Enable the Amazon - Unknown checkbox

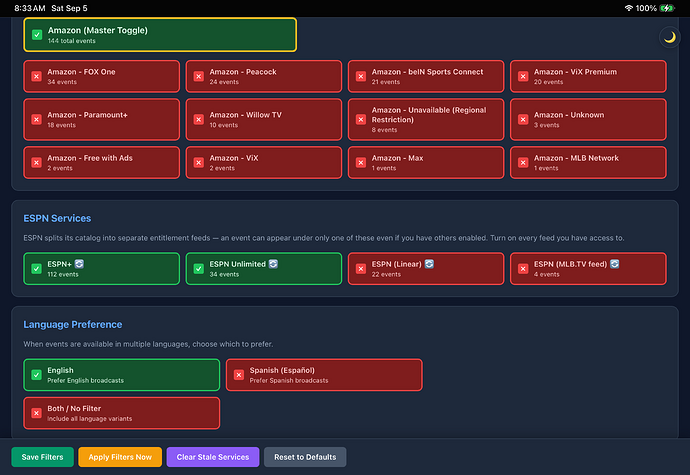(523, 119)
